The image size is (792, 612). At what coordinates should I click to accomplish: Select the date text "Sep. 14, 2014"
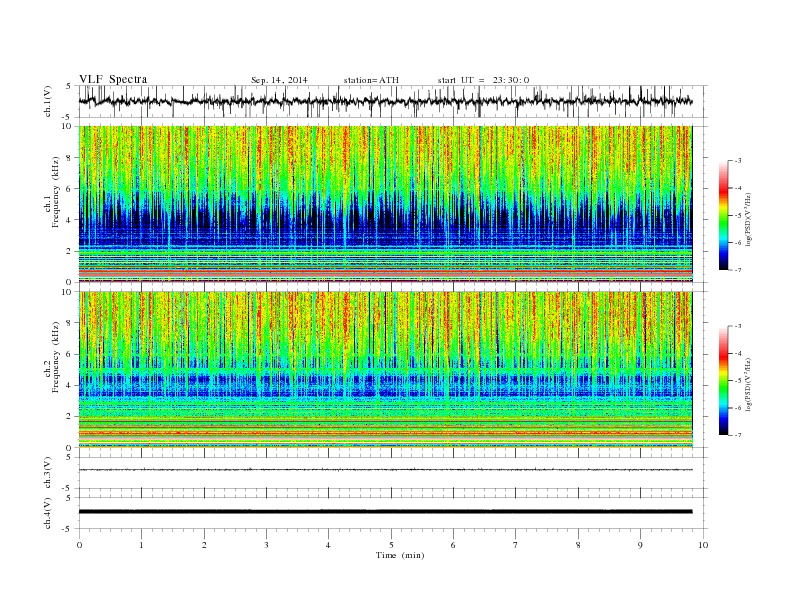click(x=279, y=80)
